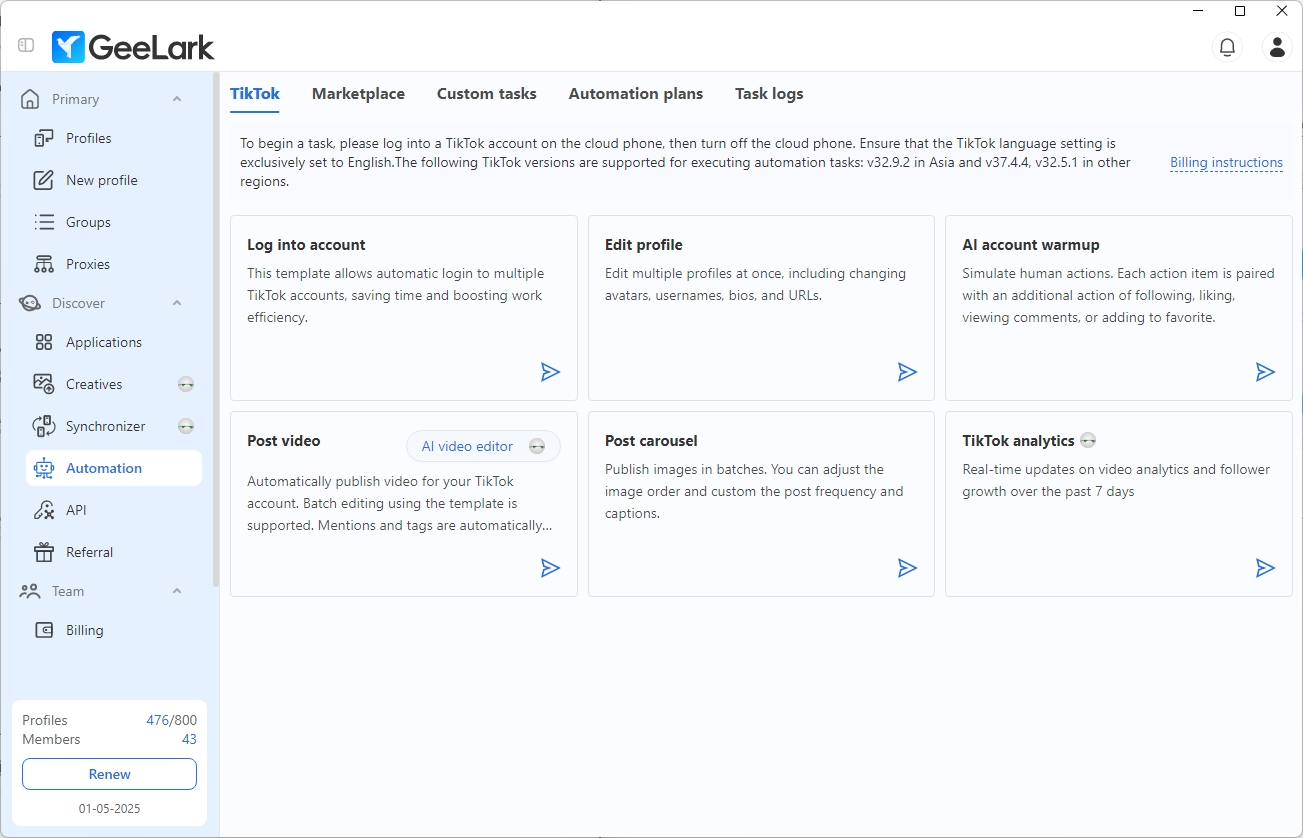Switch to the Marketplace tab
Viewport: 1303px width, 838px height.
click(358, 94)
